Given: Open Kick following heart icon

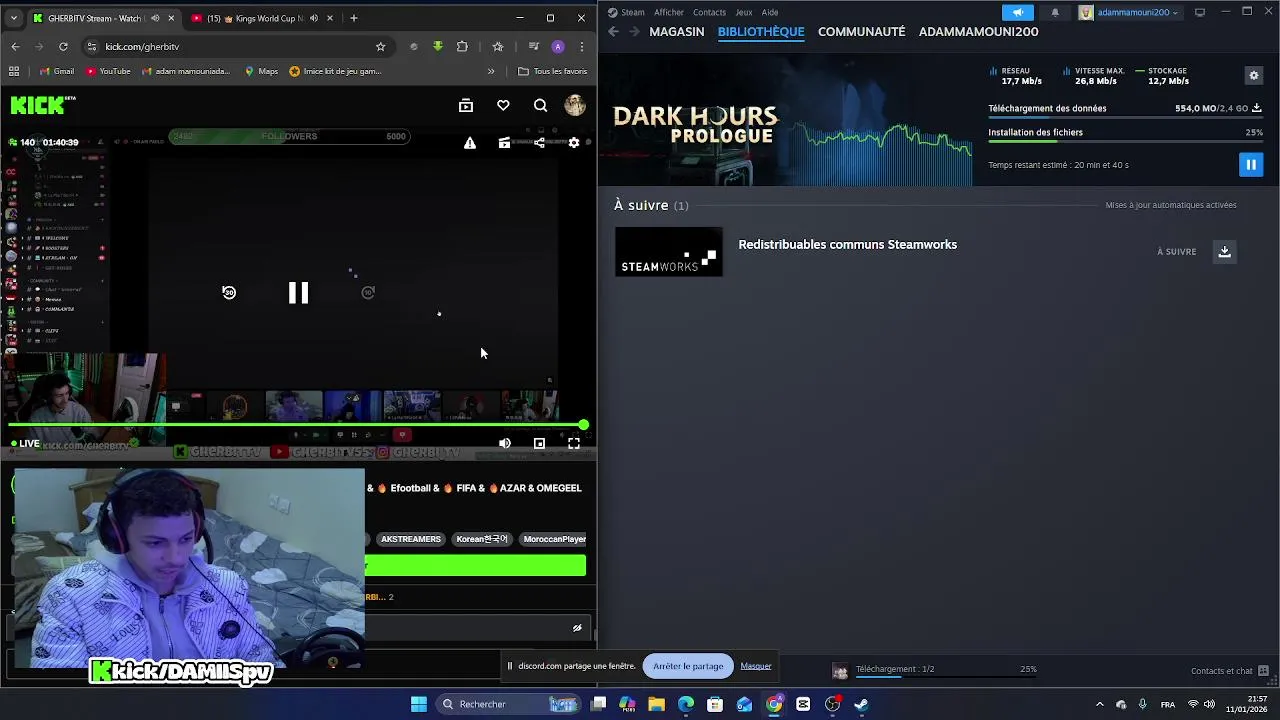Looking at the screenshot, I should [503, 105].
